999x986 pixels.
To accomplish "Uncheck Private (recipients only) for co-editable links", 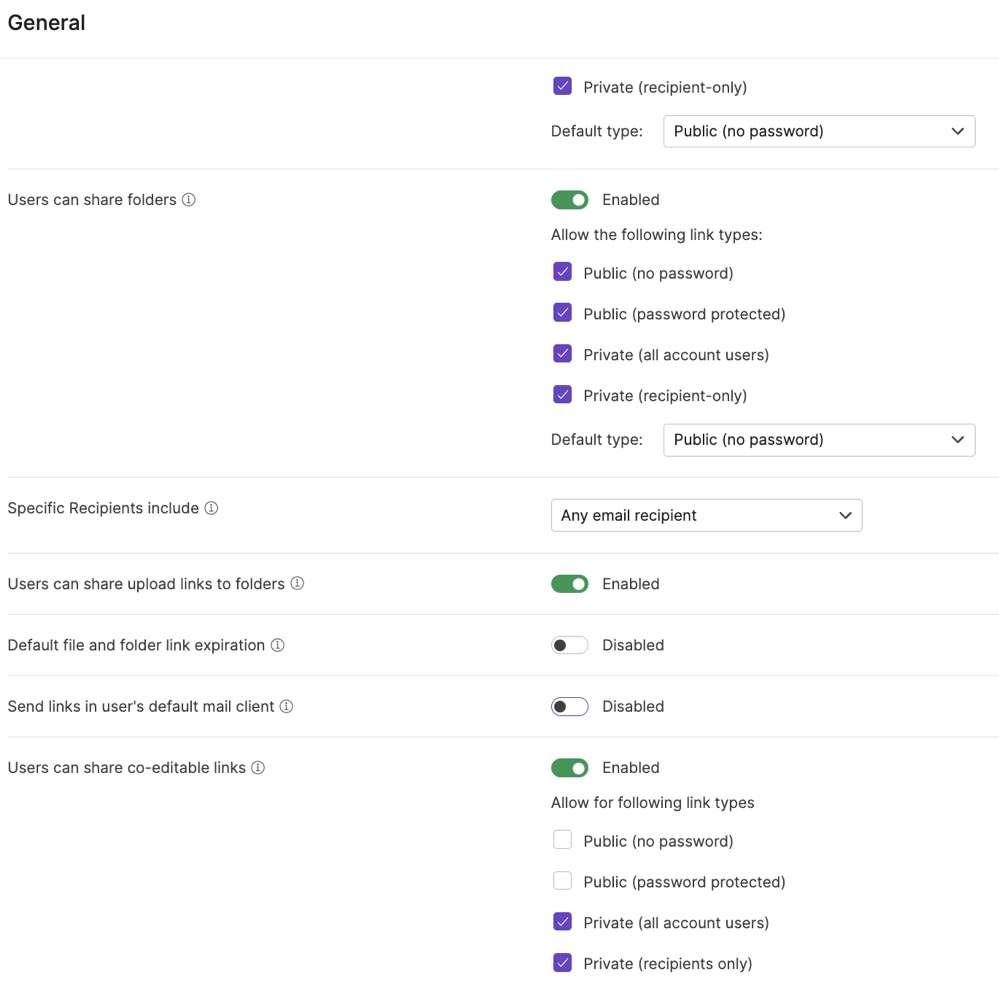I will point(563,963).
